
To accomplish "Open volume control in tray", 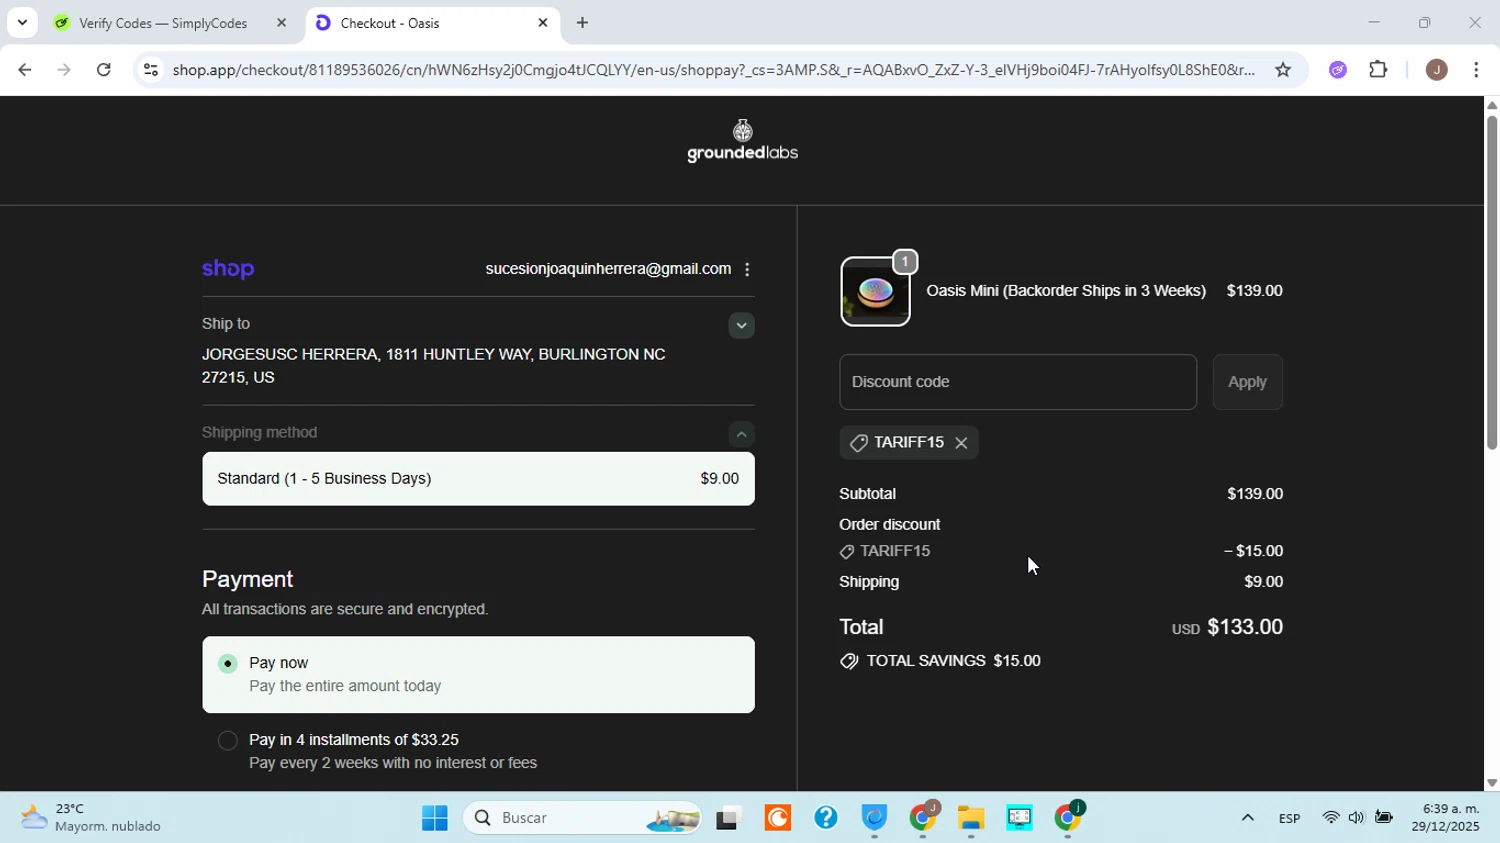I will pyautogui.click(x=1356, y=818).
